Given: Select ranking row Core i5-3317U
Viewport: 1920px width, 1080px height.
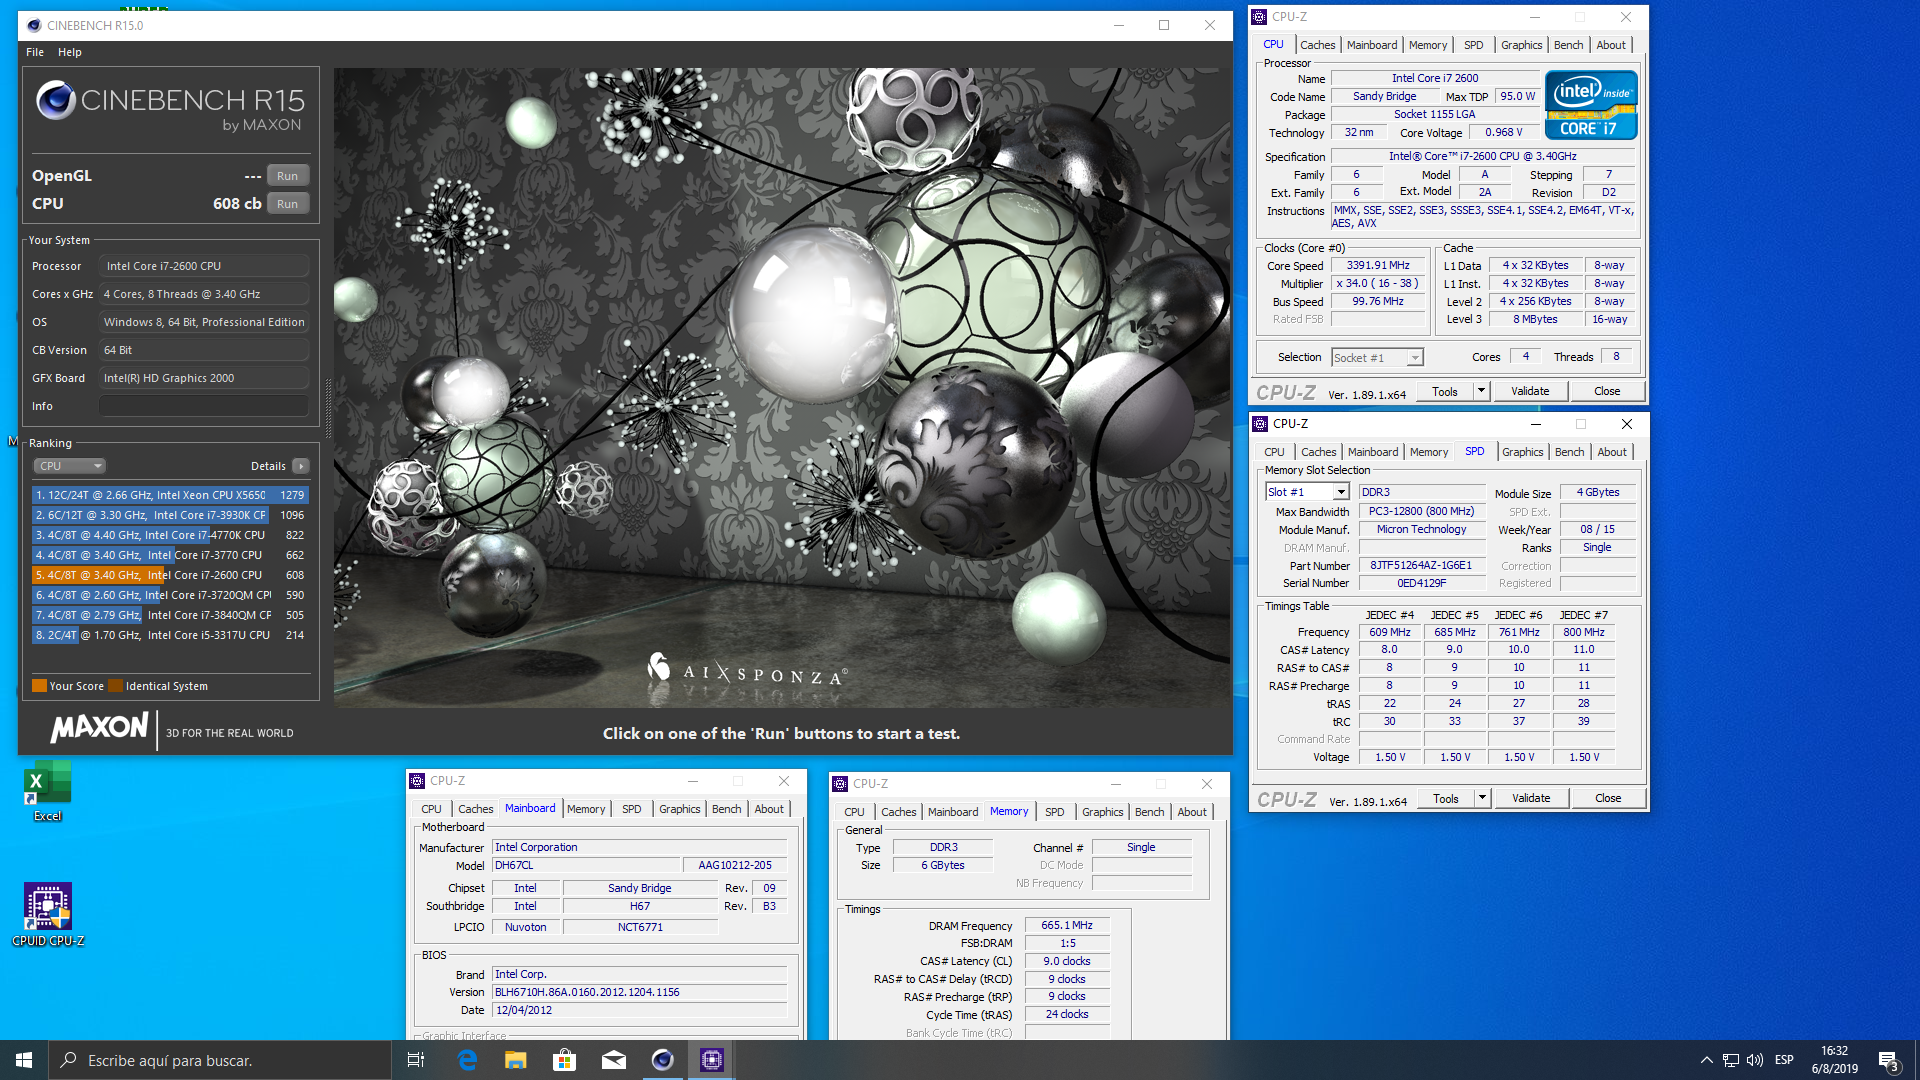Looking at the screenshot, I should coord(170,635).
